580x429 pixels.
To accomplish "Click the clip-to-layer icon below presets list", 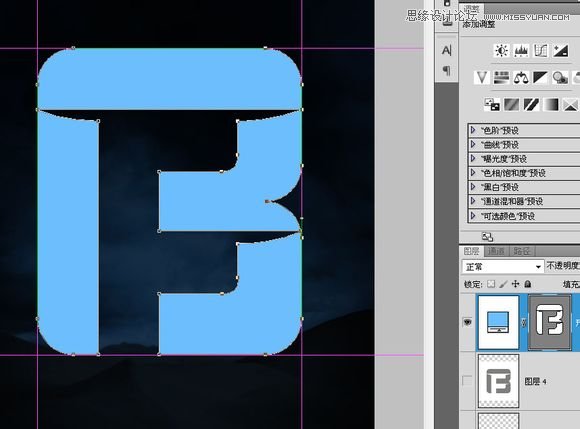I will pyautogui.click(x=487, y=237).
